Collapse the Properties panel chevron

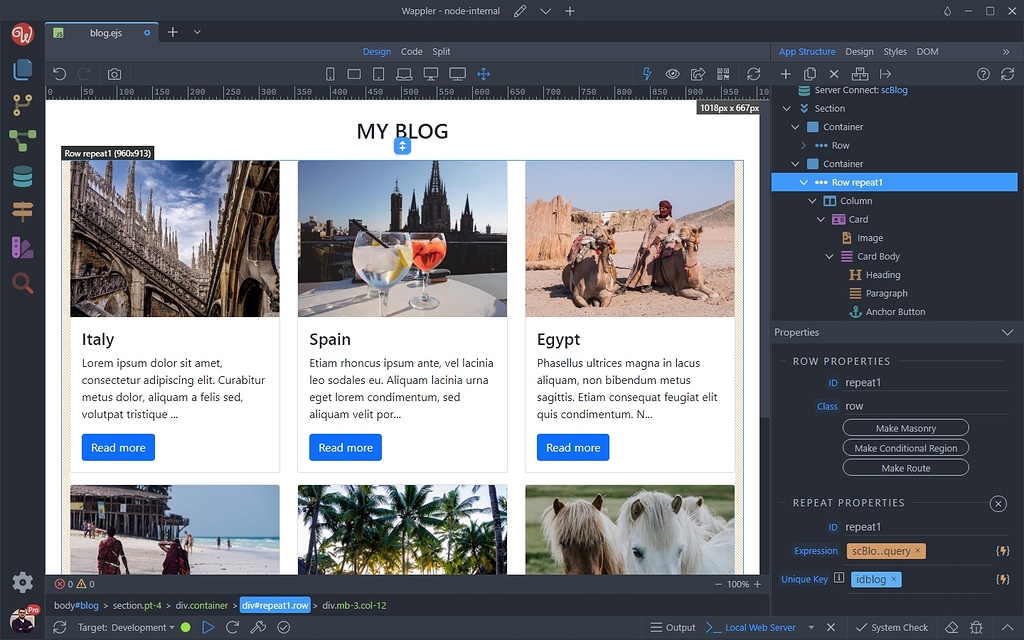[1008, 331]
